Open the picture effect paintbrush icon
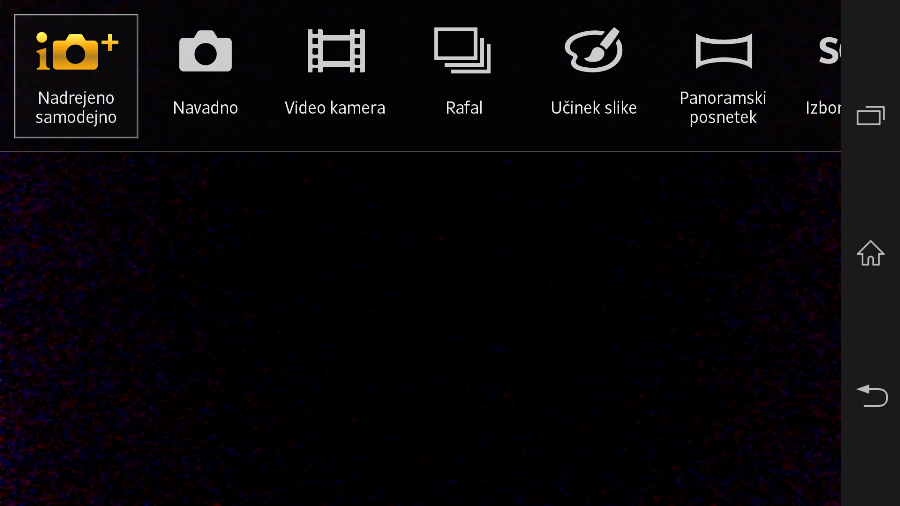Viewport: 900px width, 506px height. 593,51
